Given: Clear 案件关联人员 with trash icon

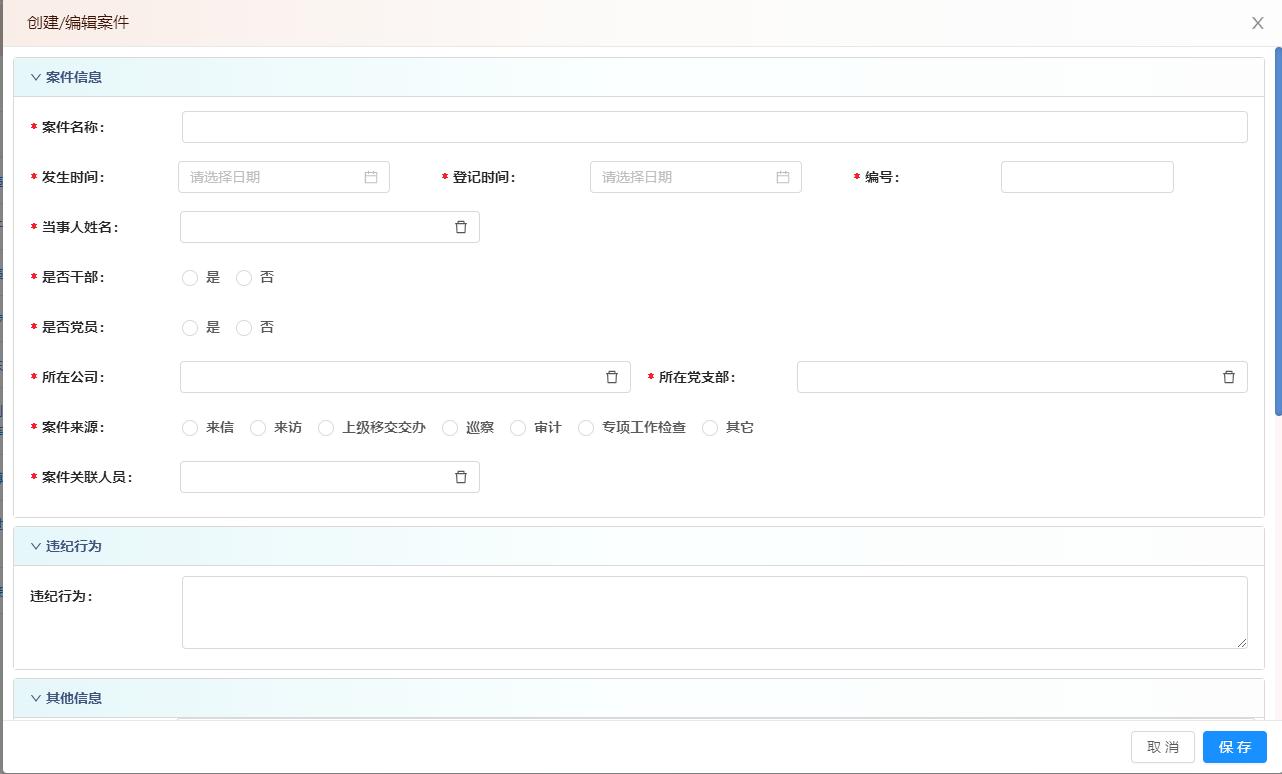Looking at the screenshot, I should [461, 477].
